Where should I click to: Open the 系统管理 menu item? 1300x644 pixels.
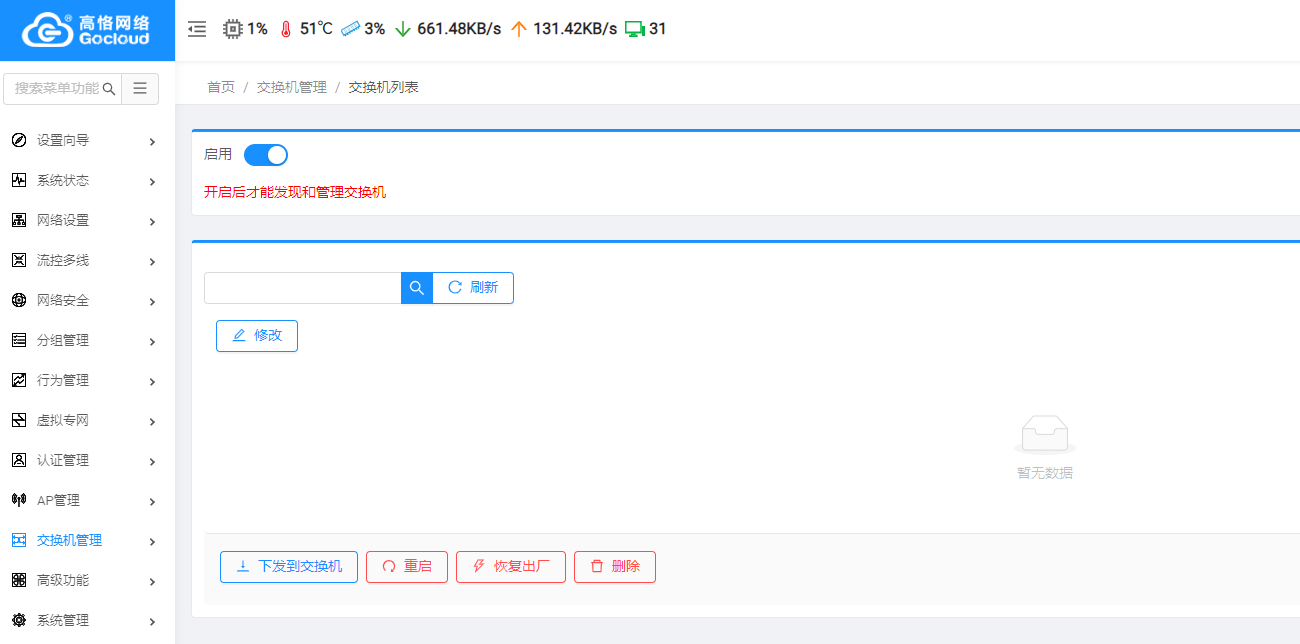tap(87, 620)
